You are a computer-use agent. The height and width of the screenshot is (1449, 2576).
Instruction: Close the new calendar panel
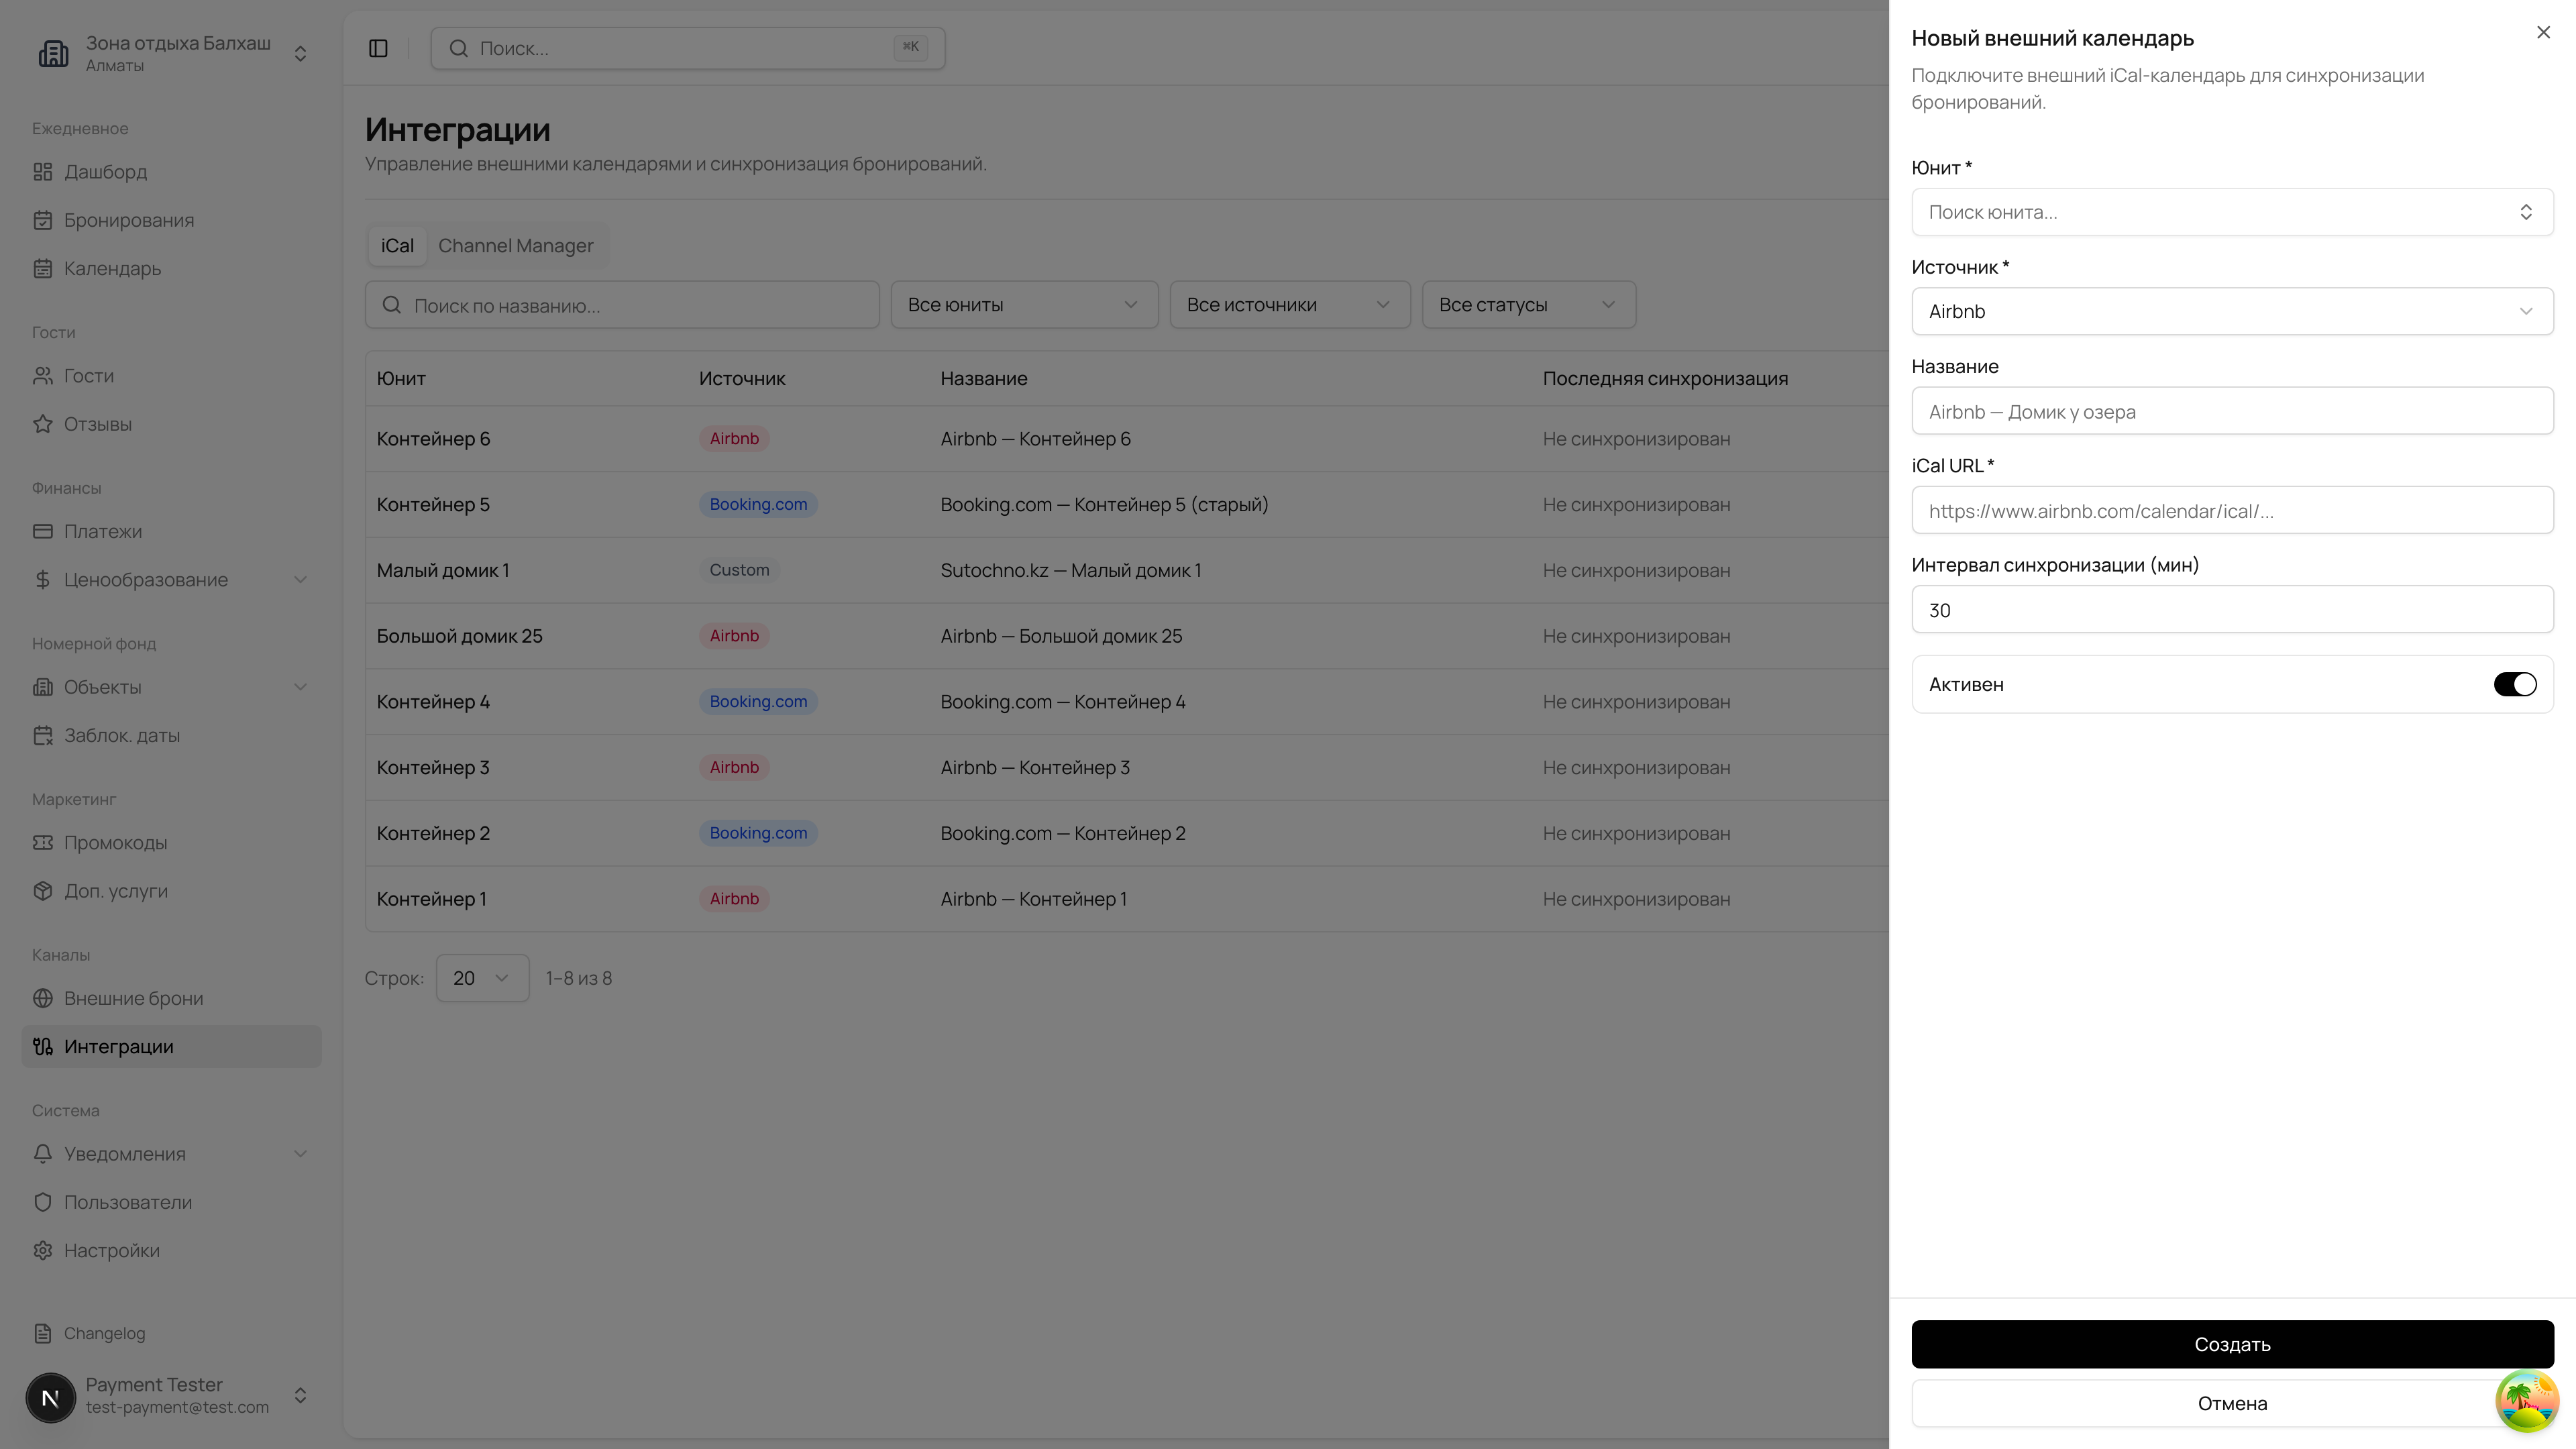coord(2543,33)
